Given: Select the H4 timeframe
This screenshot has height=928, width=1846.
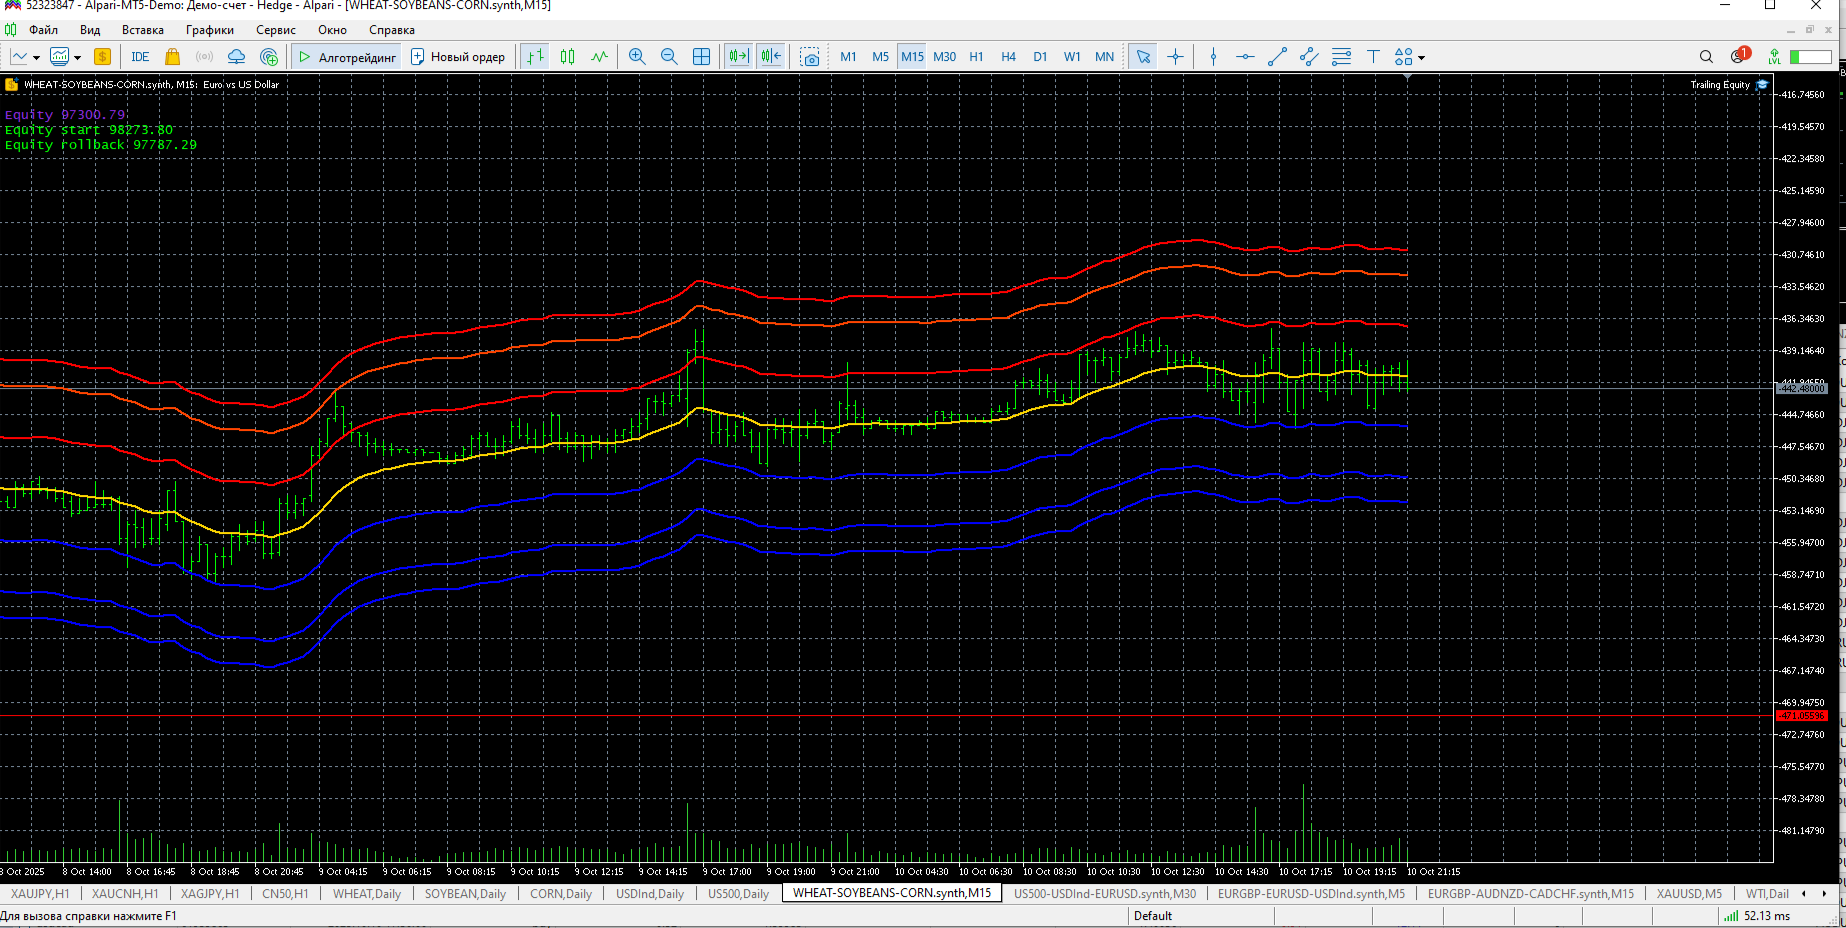Looking at the screenshot, I should pos(1008,57).
